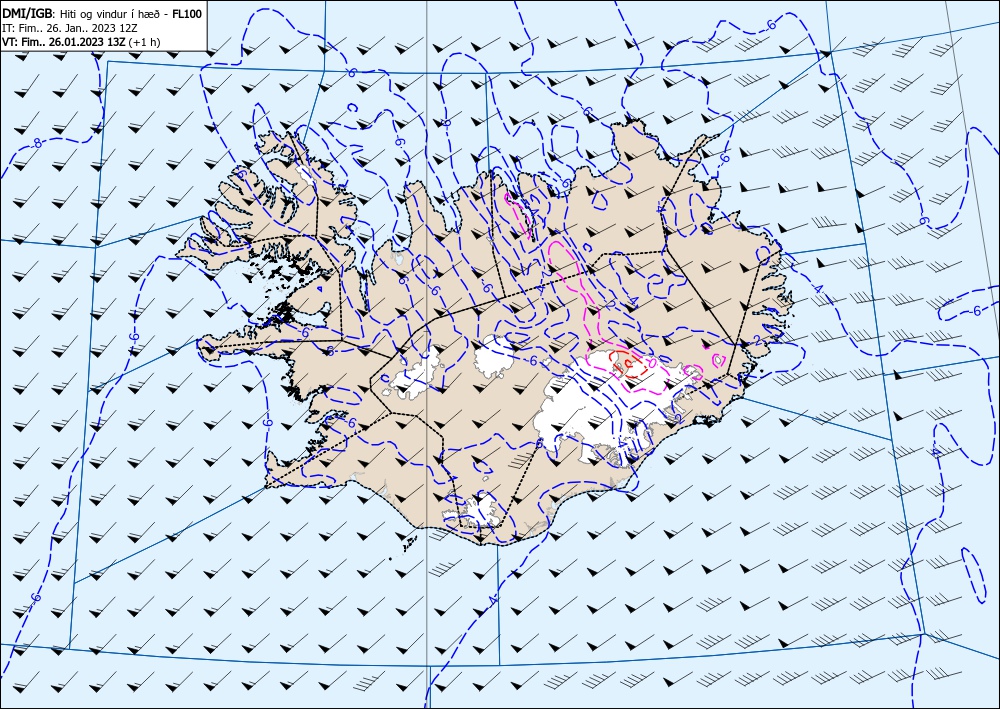Click the "FL100" flight level label
1000x709 pixels.
tap(187, 14)
